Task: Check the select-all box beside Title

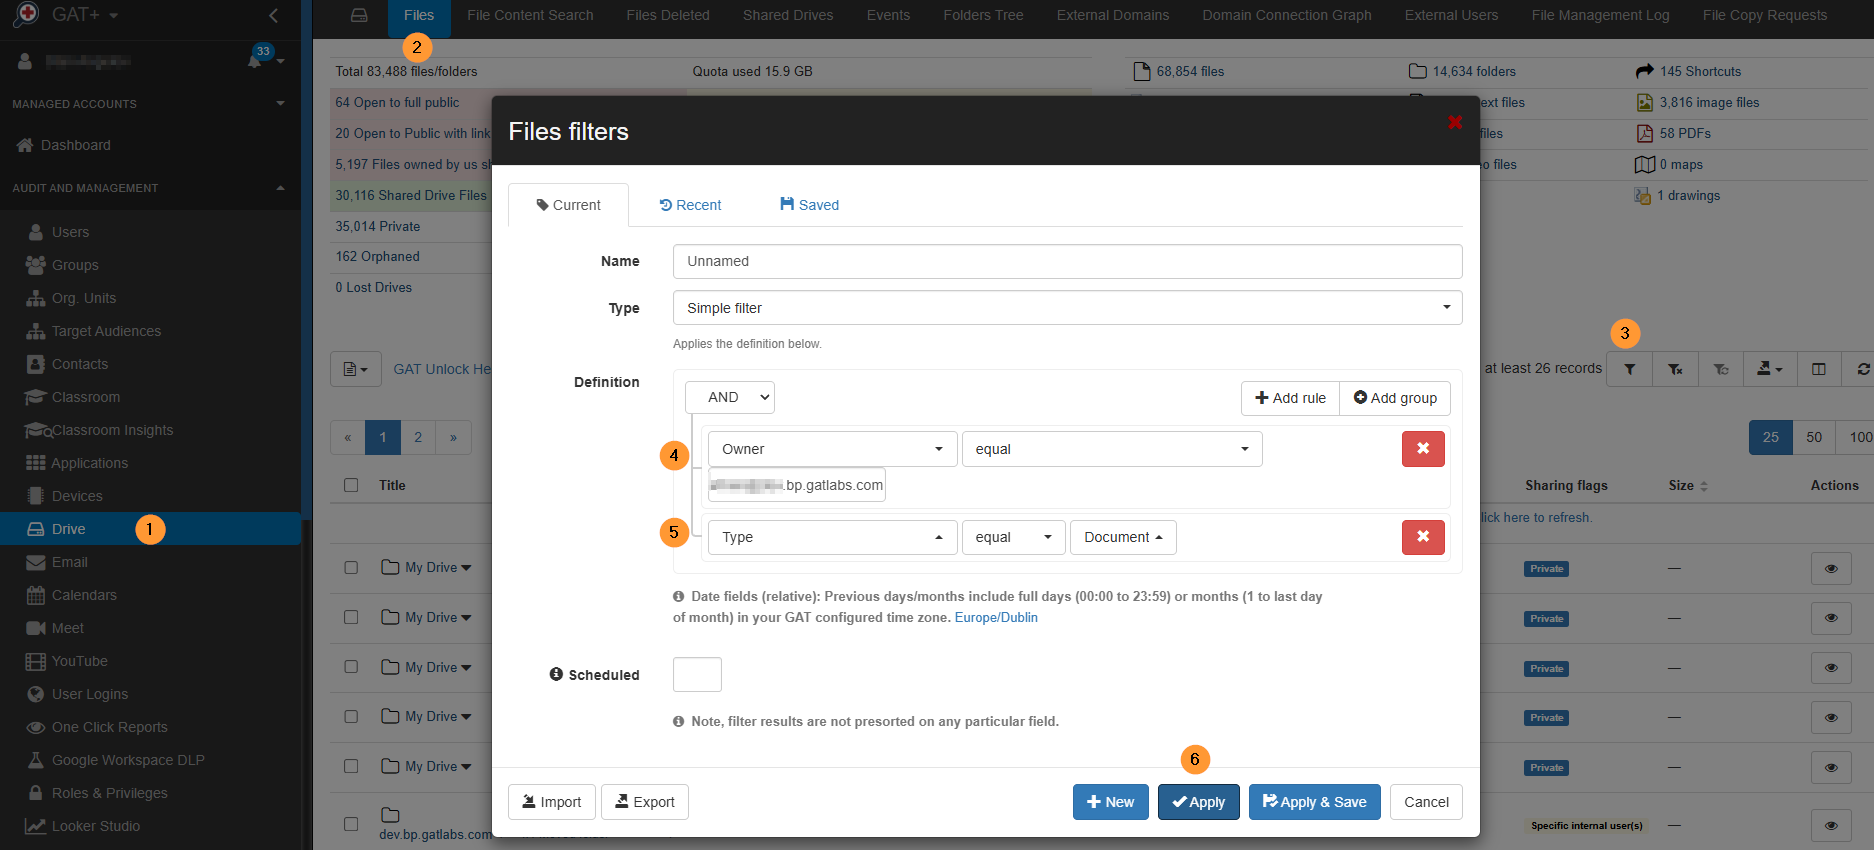Action: [351, 485]
